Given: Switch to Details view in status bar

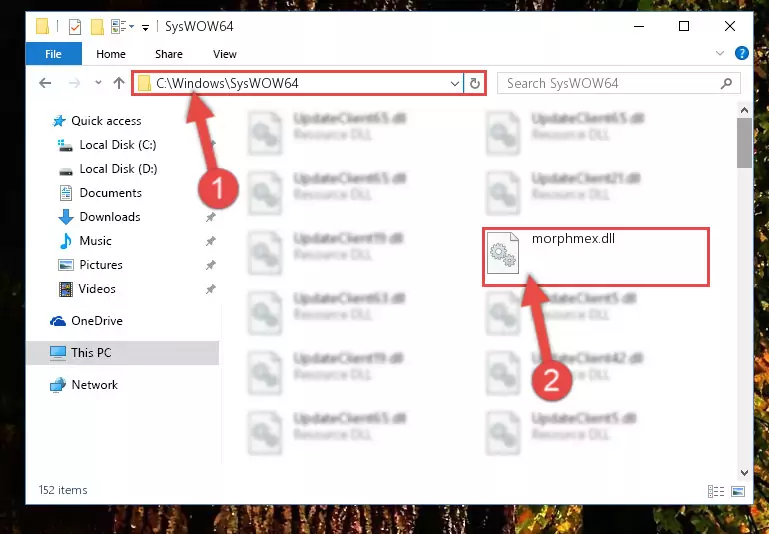Looking at the screenshot, I should [716, 491].
